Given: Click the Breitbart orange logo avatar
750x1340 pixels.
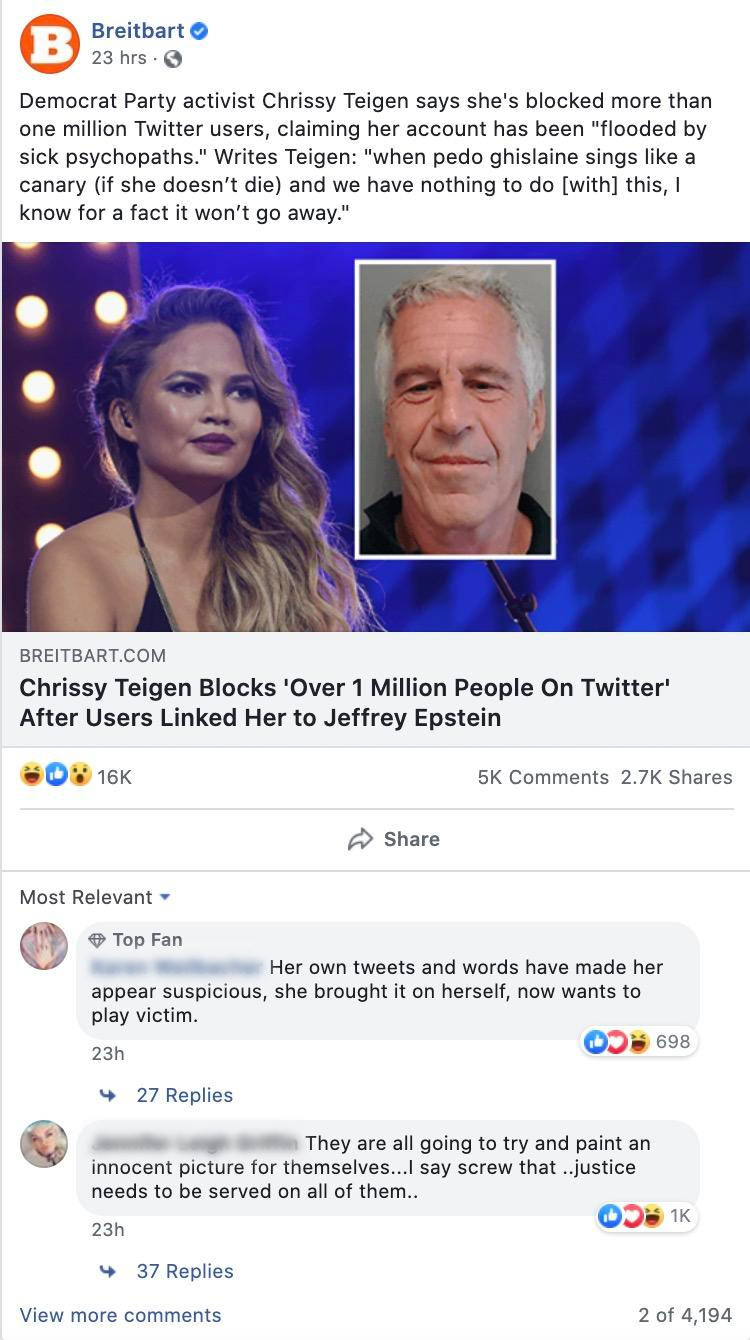Looking at the screenshot, I should 50,44.
